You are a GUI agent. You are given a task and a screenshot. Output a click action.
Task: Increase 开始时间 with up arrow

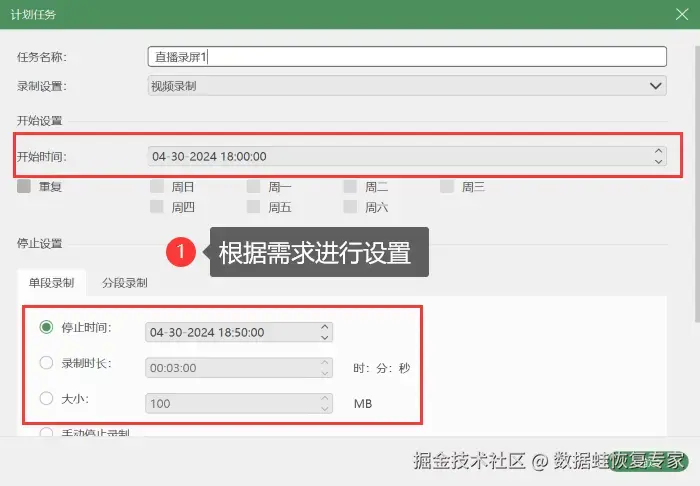(658, 151)
